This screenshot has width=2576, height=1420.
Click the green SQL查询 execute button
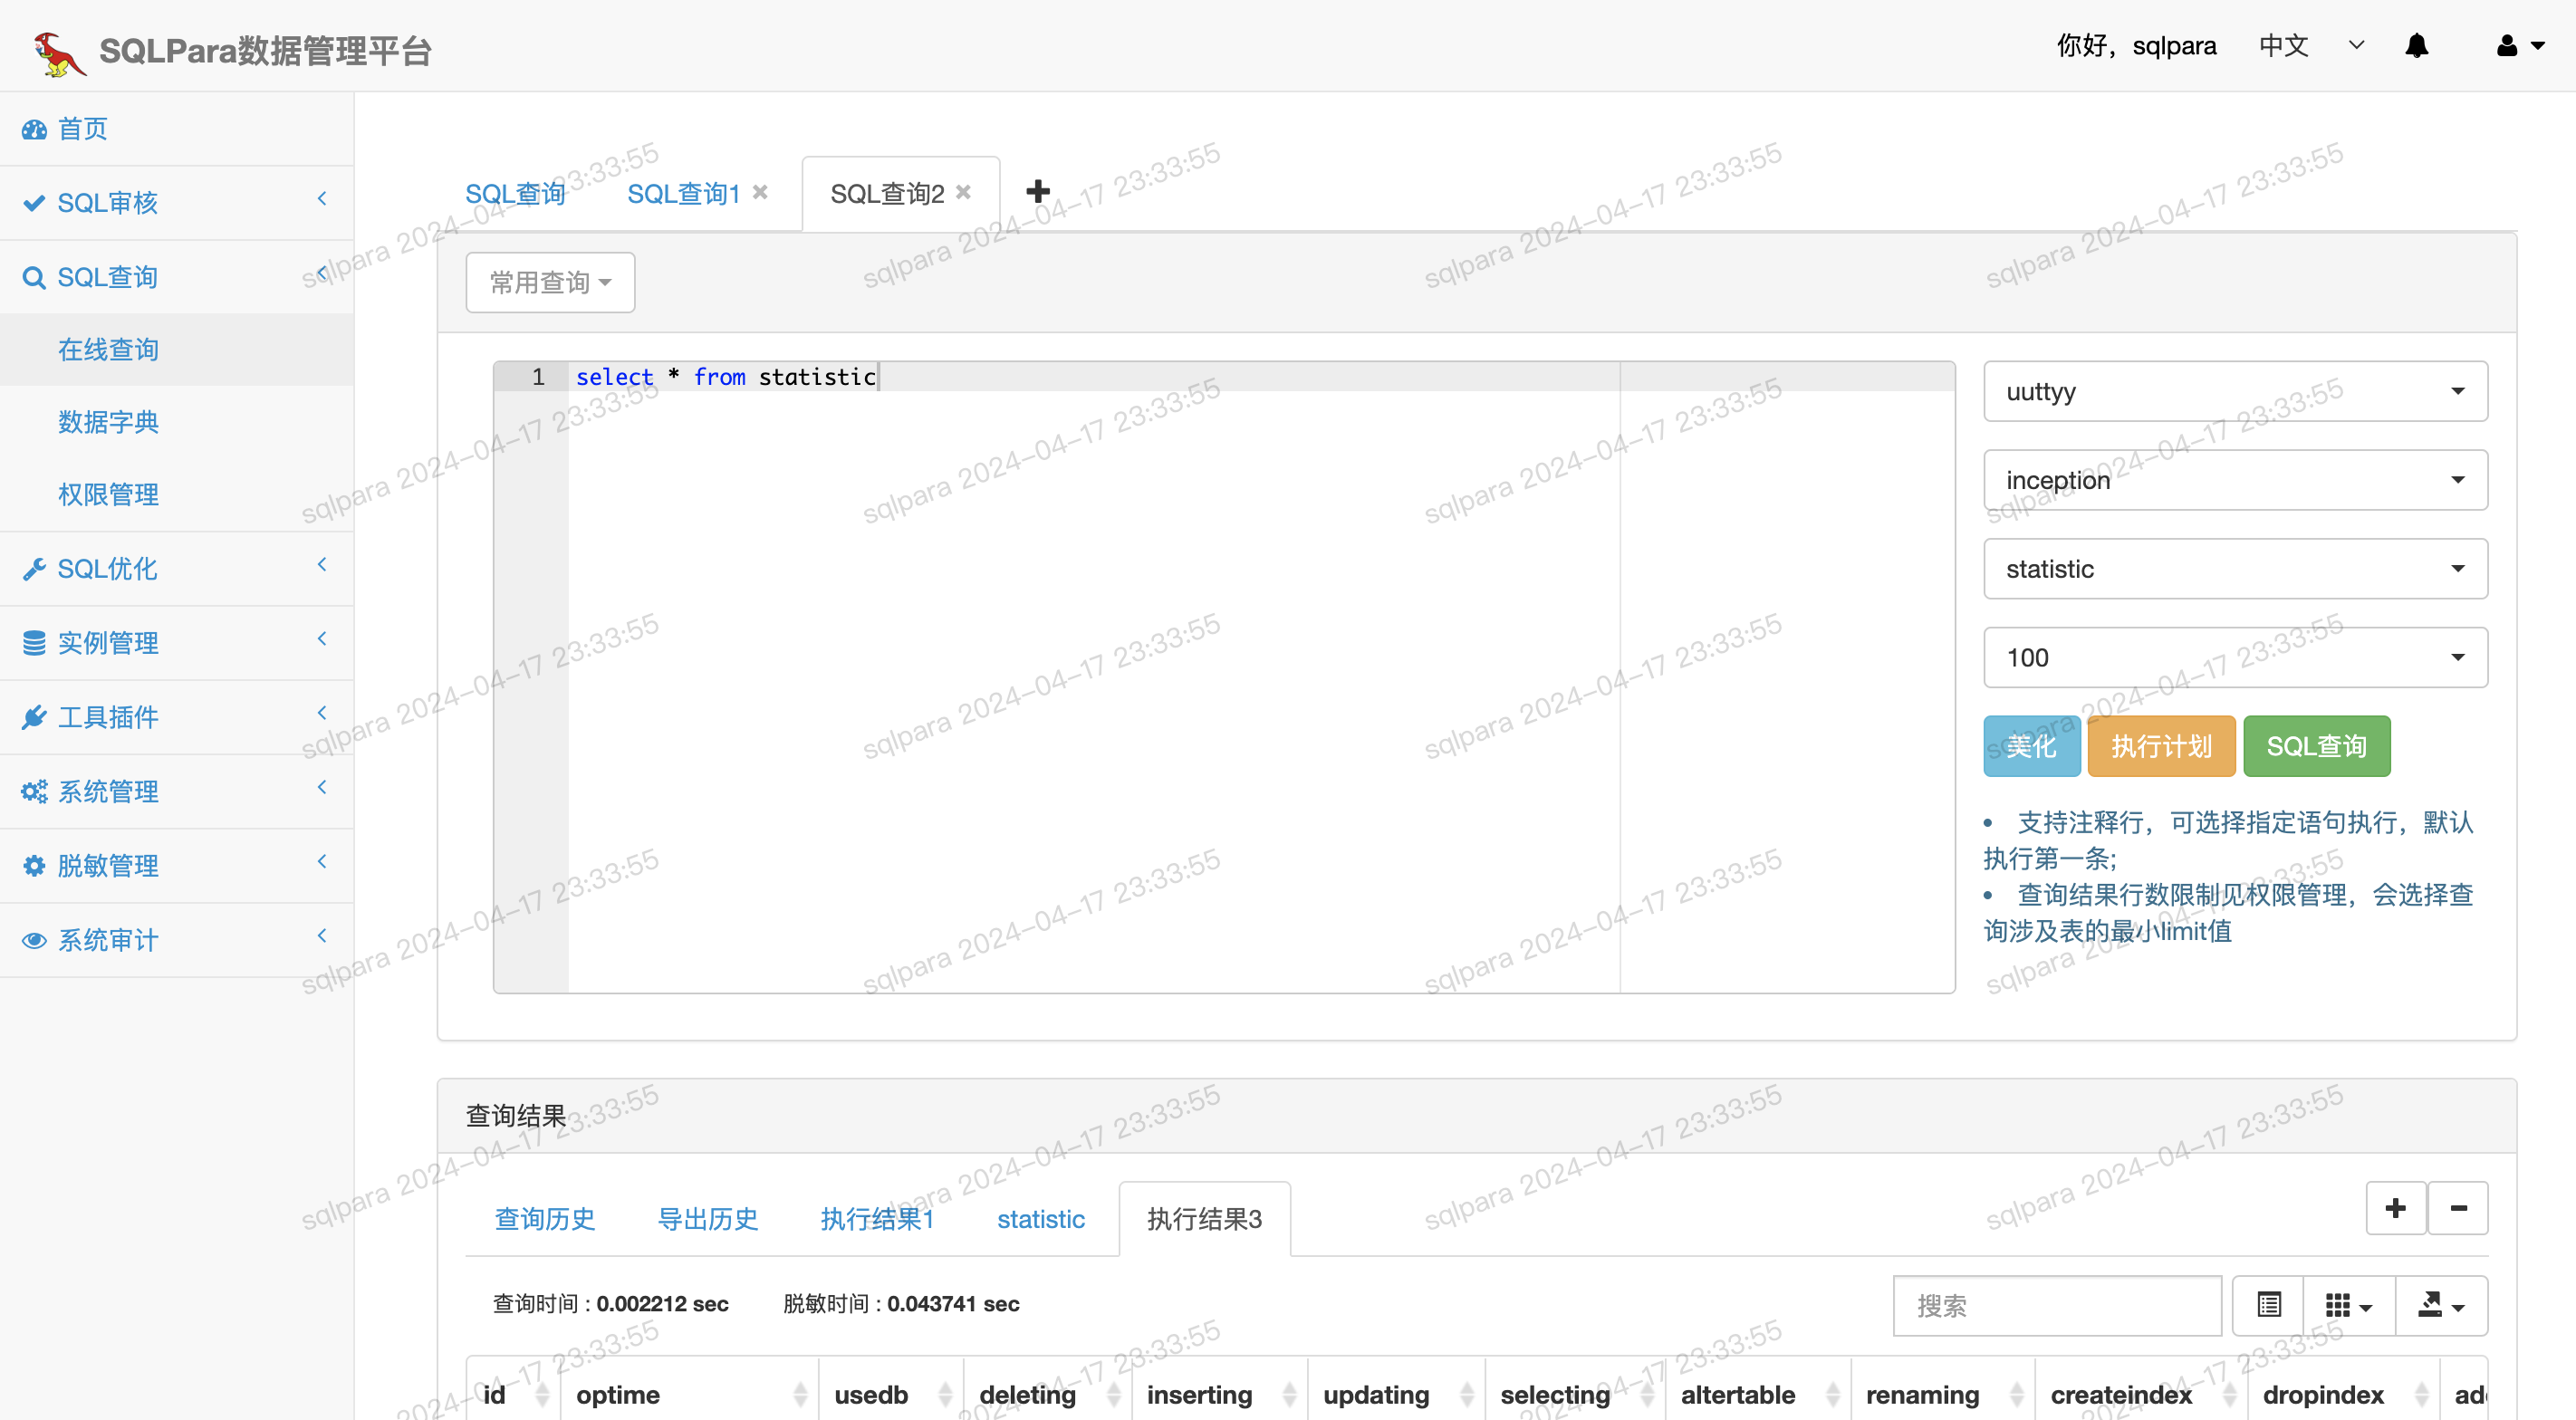2316,746
